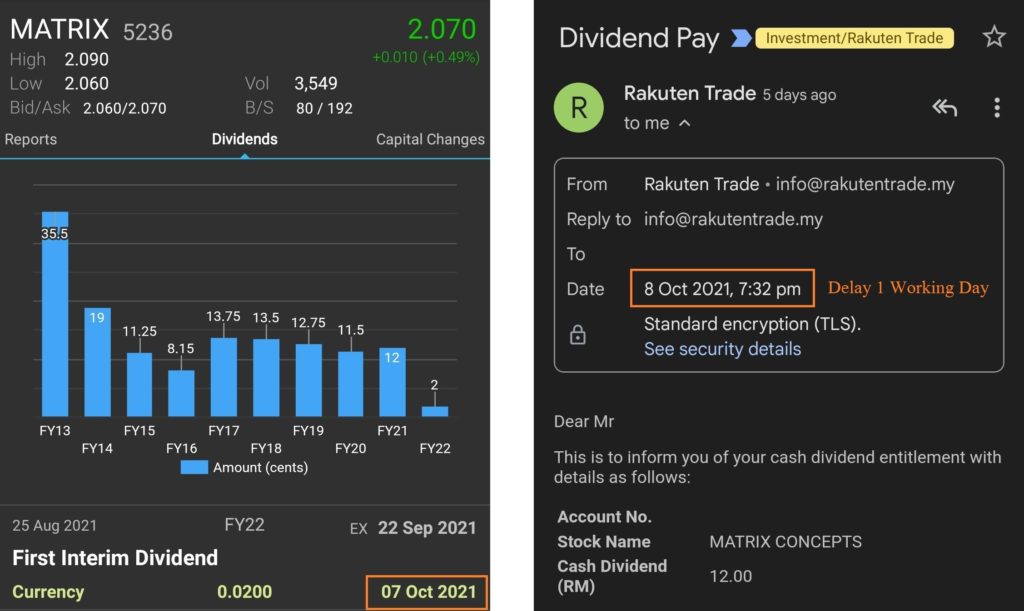Click the Low value 2.060
Viewport: 1024px width, 611px height.
point(86,84)
